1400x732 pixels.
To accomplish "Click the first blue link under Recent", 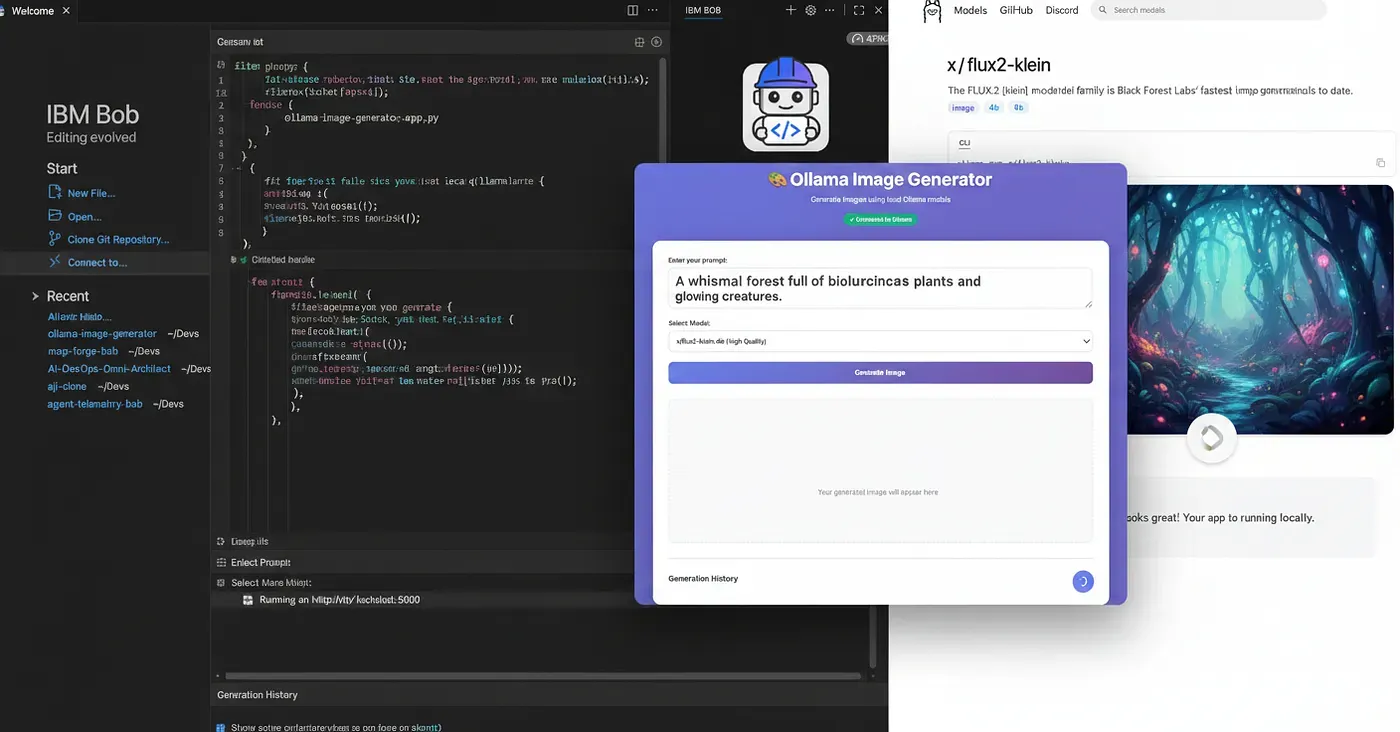I will [80, 316].
